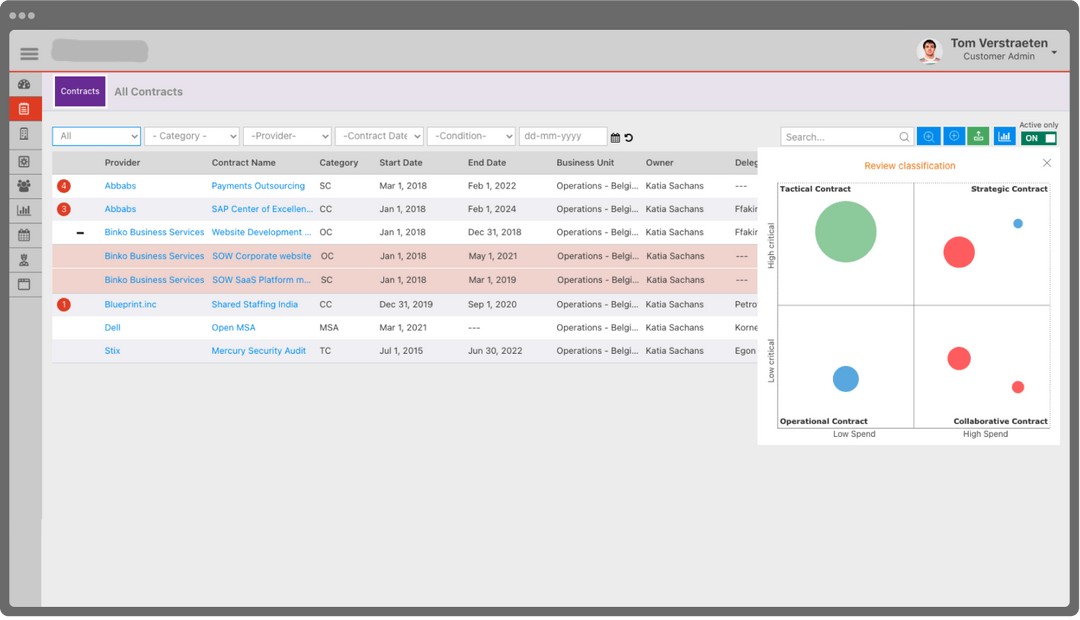Open the Payments Outsourcing contract link
Image resolution: width=1080 pixels, height=620 pixels.
(x=258, y=186)
